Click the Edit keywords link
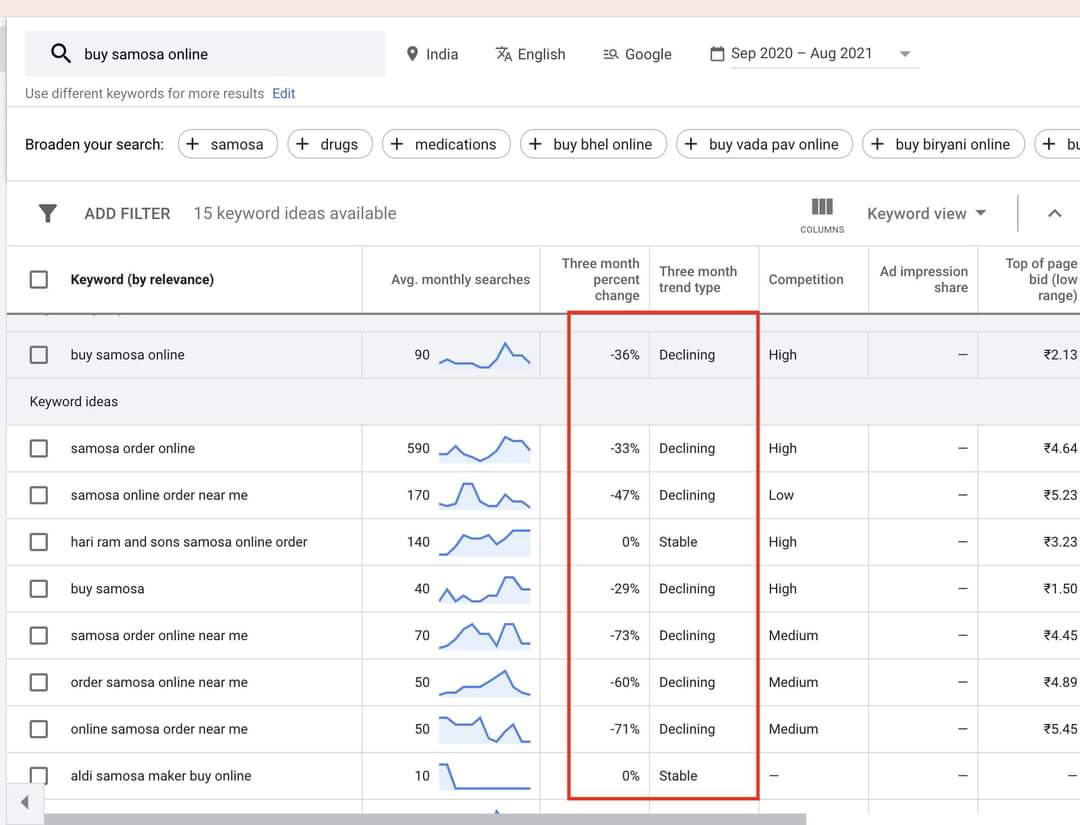This screenshot has width=1080, height=825. (x=284, y=94)
